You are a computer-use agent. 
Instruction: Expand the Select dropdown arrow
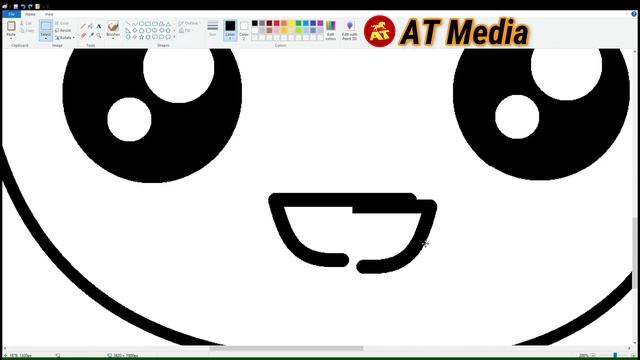tap(46, 38)
